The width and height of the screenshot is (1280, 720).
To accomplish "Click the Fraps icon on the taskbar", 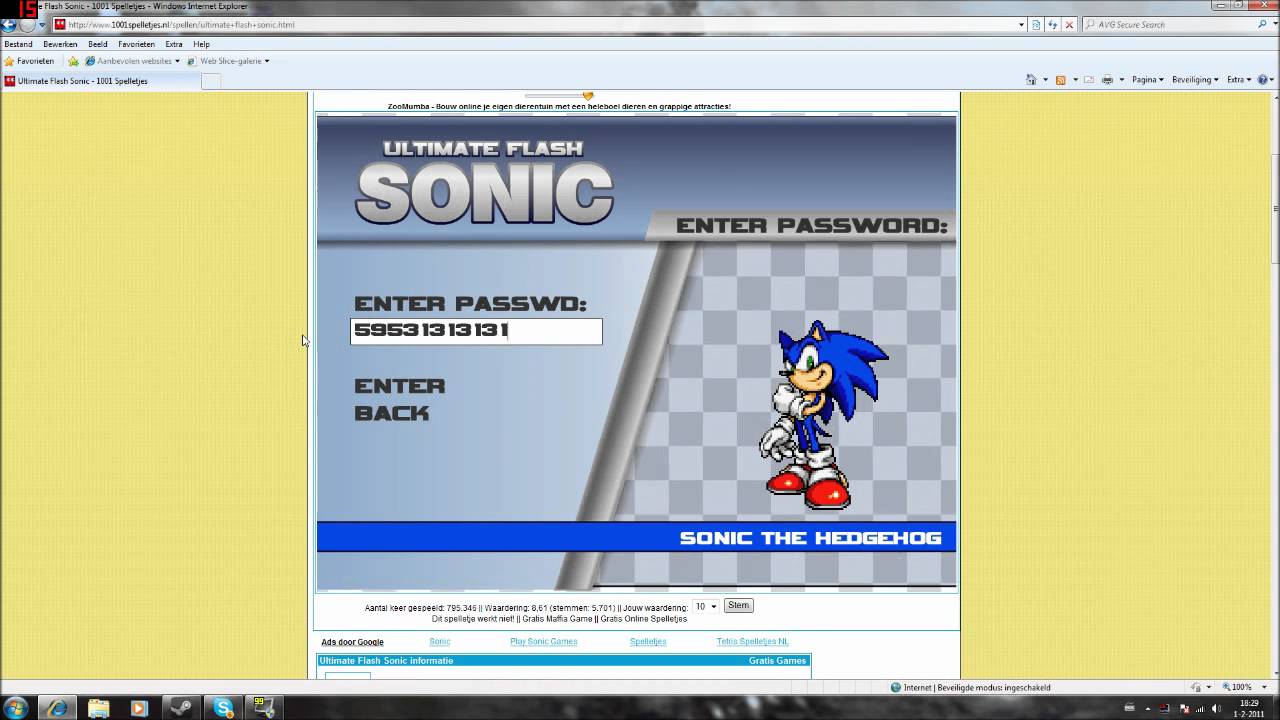I will click(x=264, y=708).
